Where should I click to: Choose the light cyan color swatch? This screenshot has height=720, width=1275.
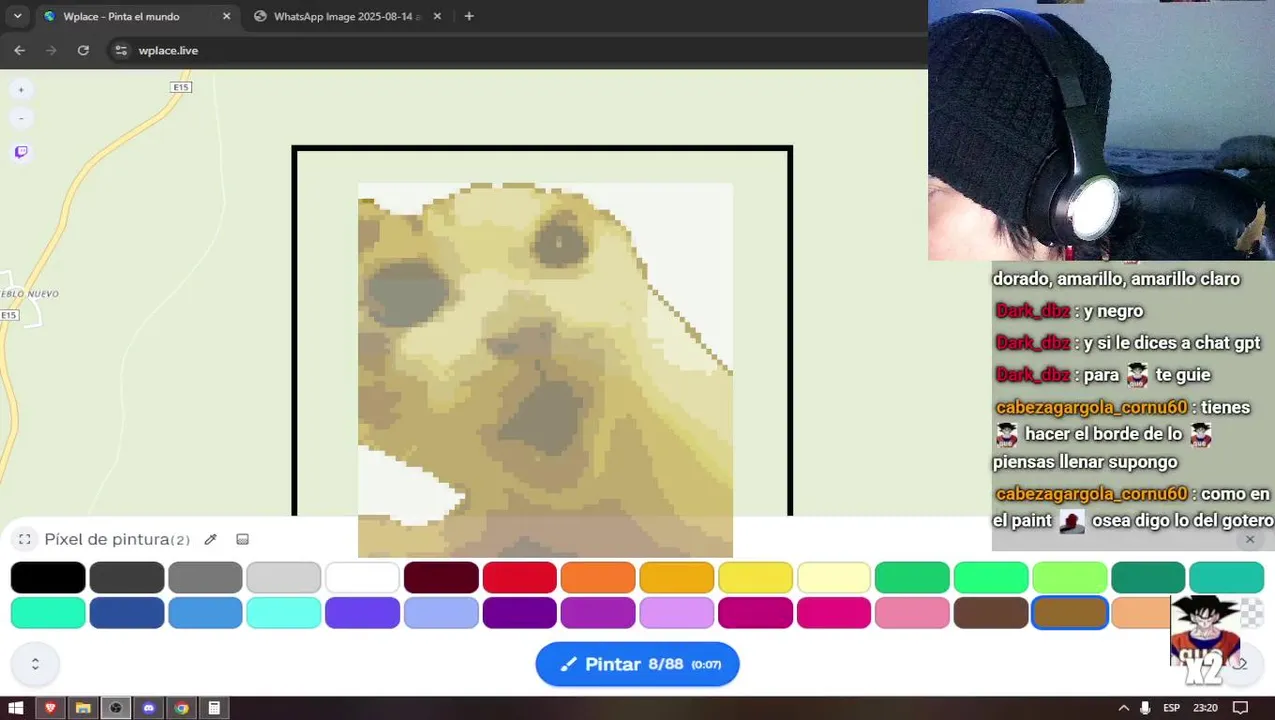(x=284, y=612)
